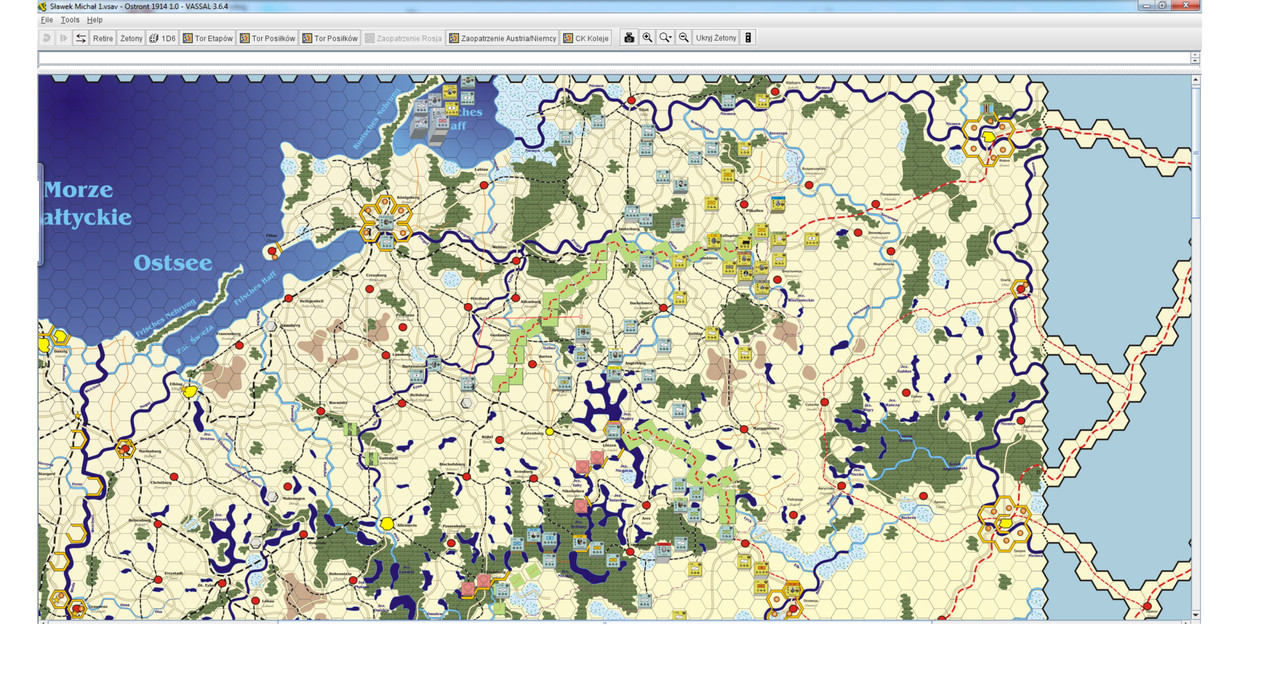Image resolution: width=1280 pixels, height=693 pixels.
Task: Open the zoom level selector dropdown
Action: [x=665, y=38]
